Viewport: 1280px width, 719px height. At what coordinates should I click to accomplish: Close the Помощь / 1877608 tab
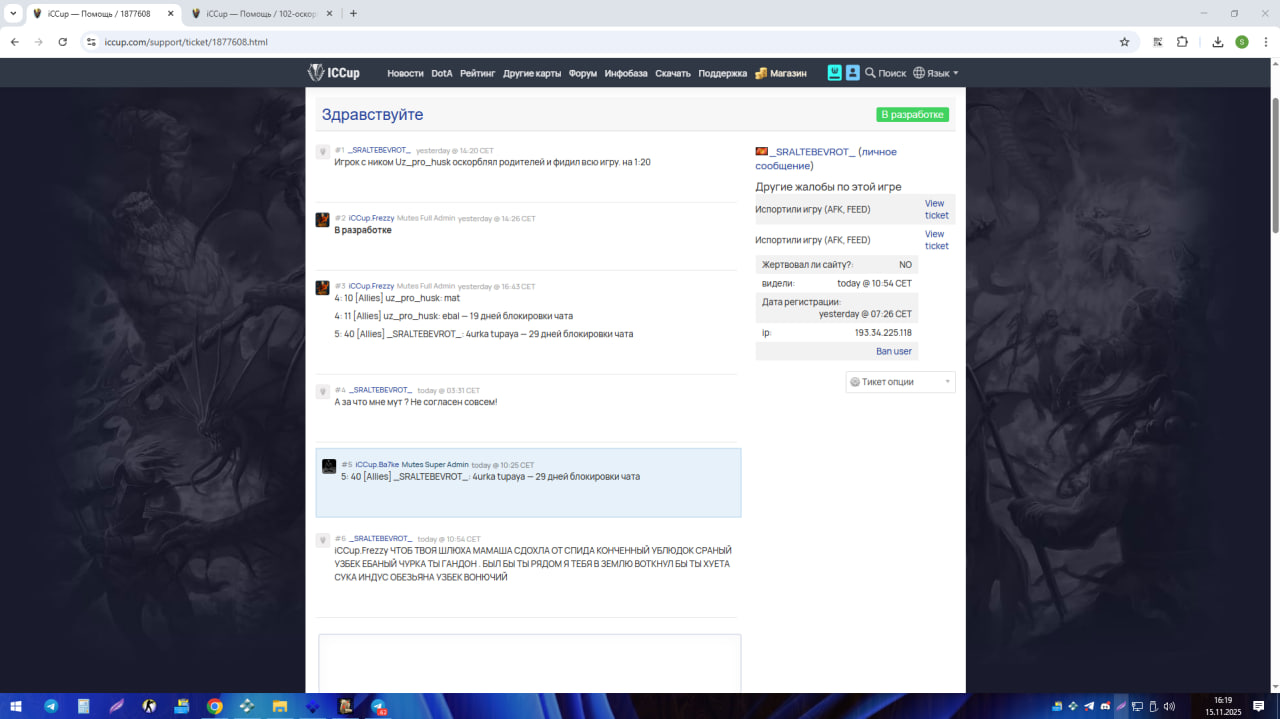[169, 14]
